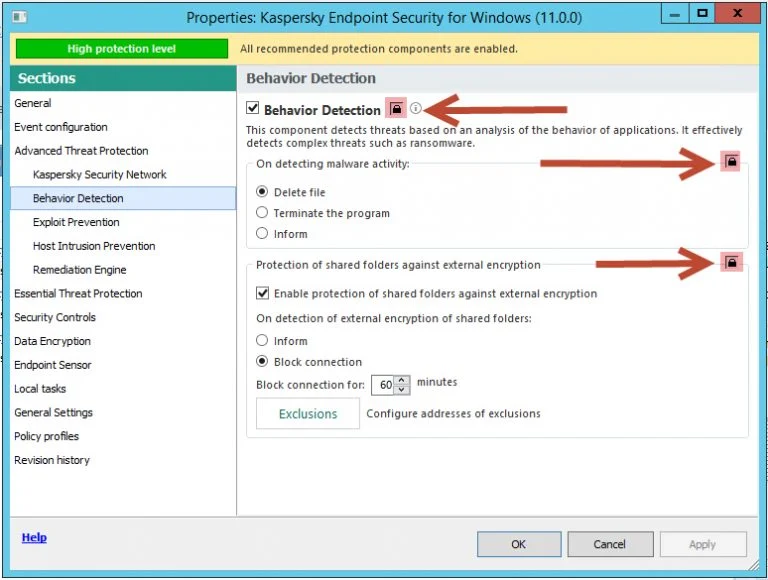Click the info icon next to Behavior Detection
The width and height of the screenshot is (768, 580).
point(415,108)
